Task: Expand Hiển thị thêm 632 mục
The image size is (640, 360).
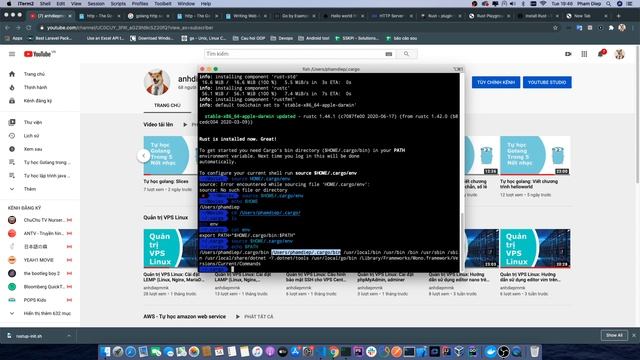Action: 47,313
